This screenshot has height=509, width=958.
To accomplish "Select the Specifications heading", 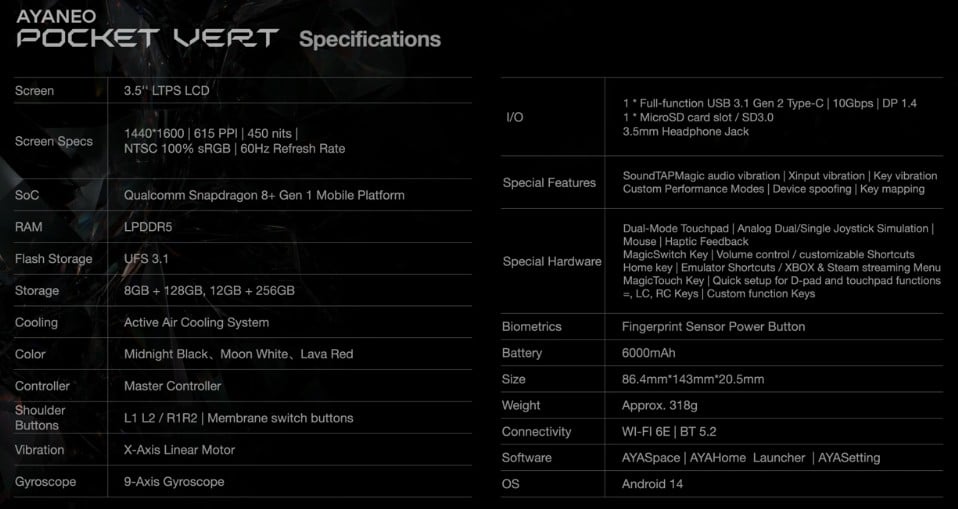I will [369, 40].
